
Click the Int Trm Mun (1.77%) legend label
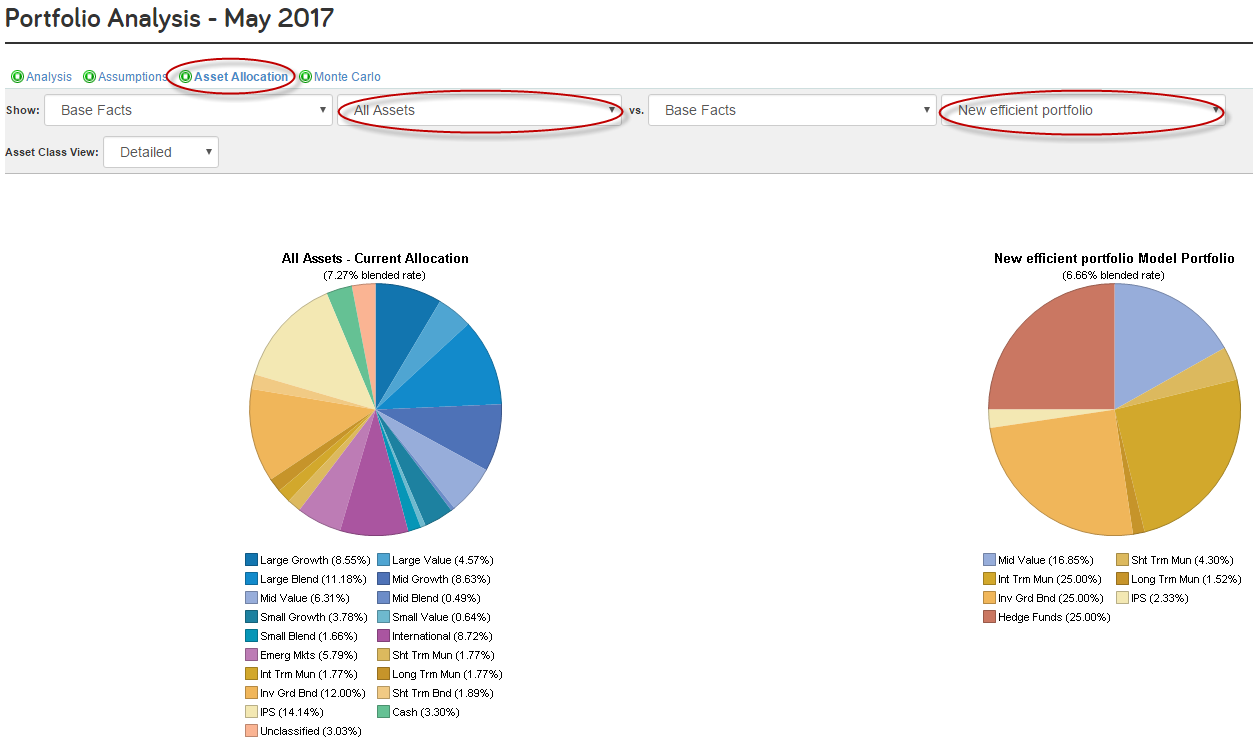click(x=308, y=674)
